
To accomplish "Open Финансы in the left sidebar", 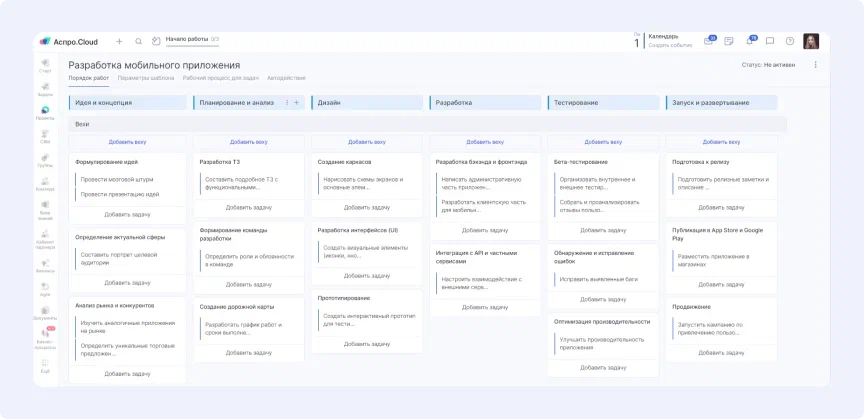I will 45,265.
